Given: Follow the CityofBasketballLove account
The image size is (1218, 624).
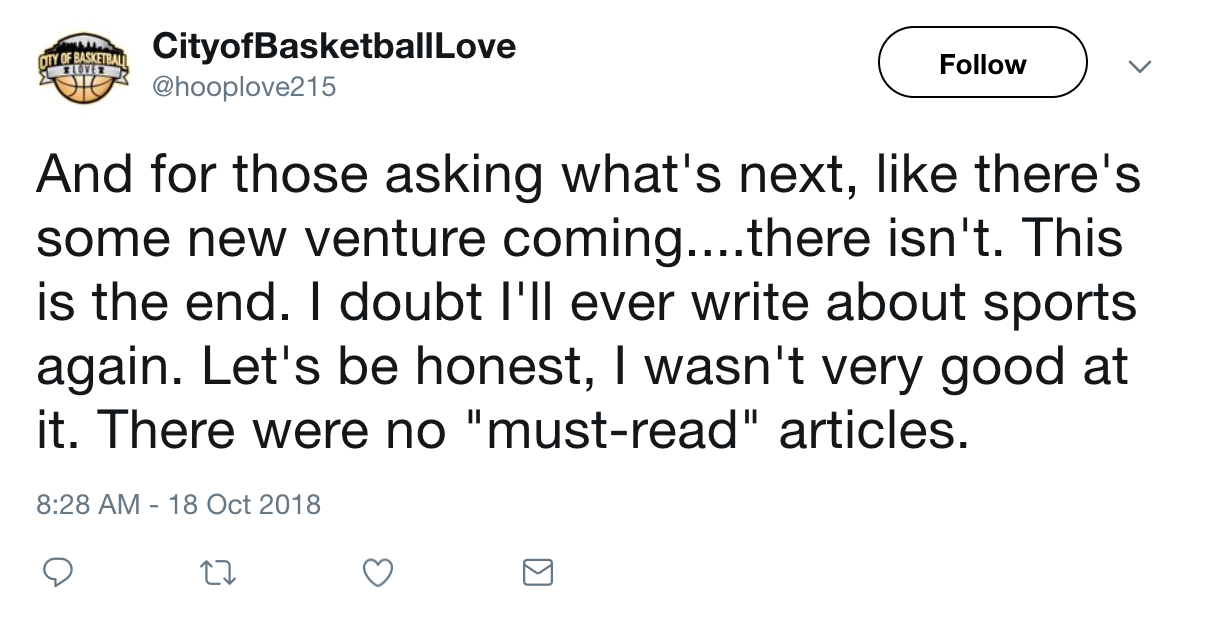Looking at the screenshot, I should 982,63.
